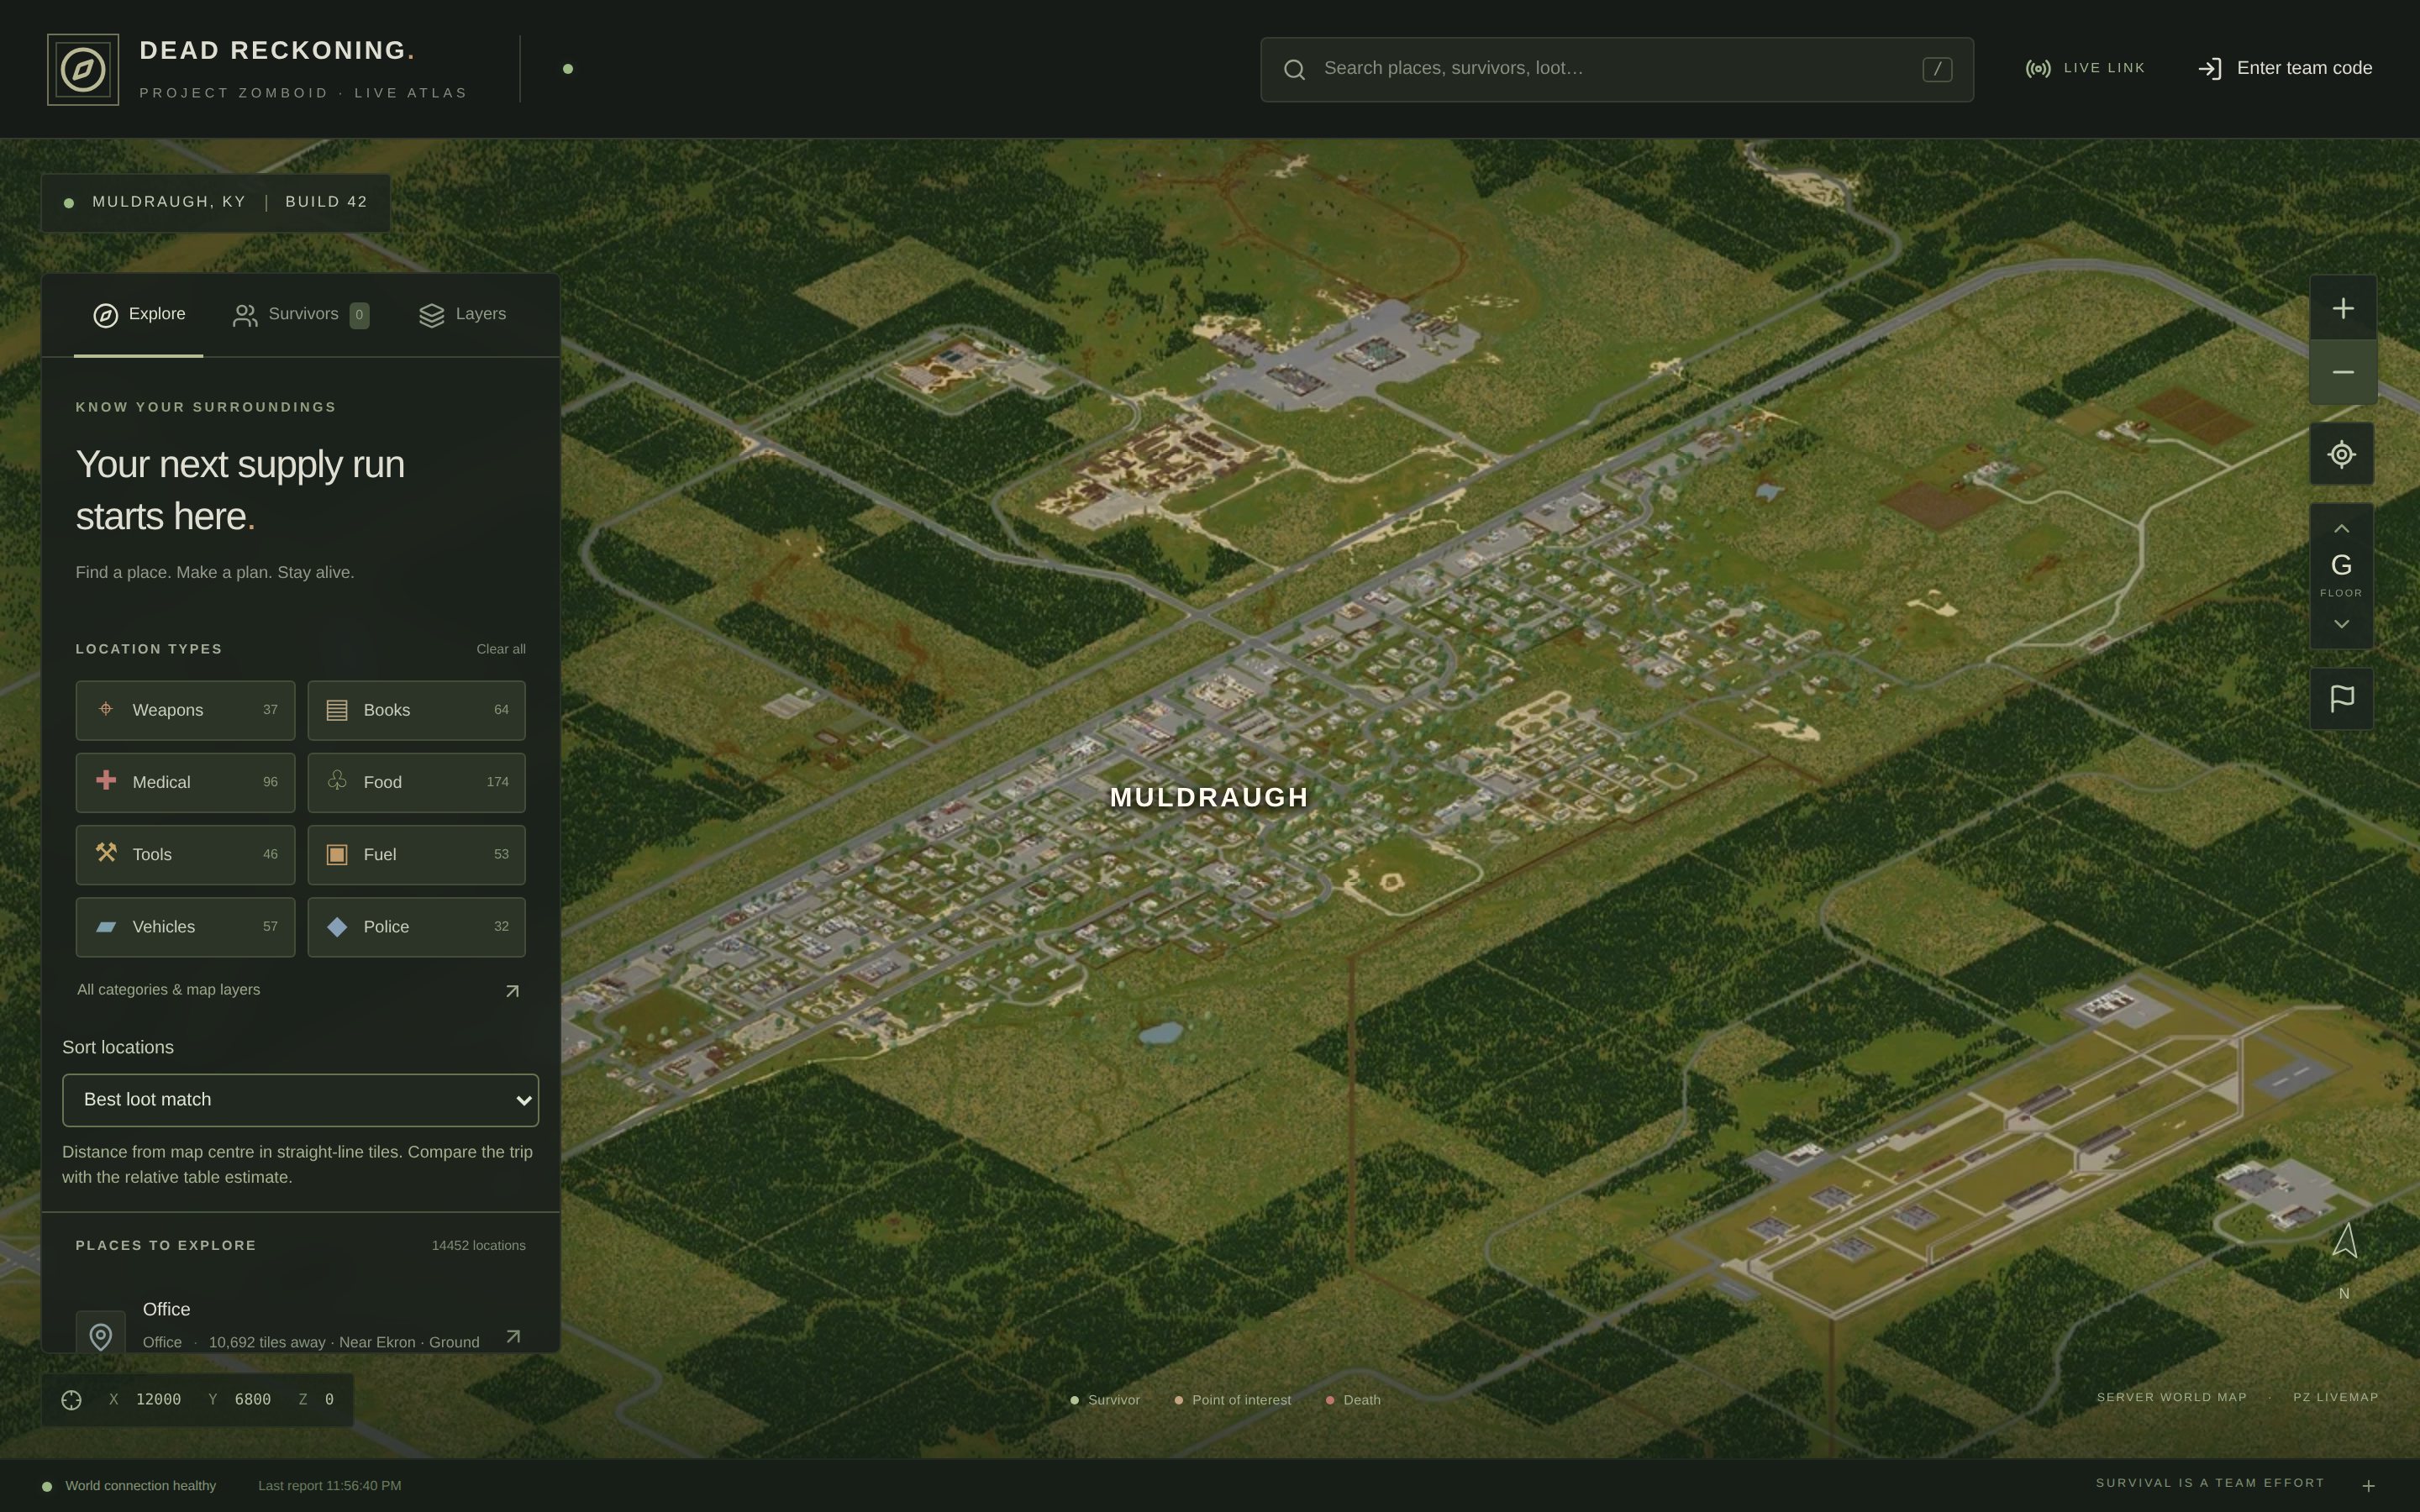Click the Dead Reckoning compass logo
Viewport: 2420px width, 1512px height.
83,69
